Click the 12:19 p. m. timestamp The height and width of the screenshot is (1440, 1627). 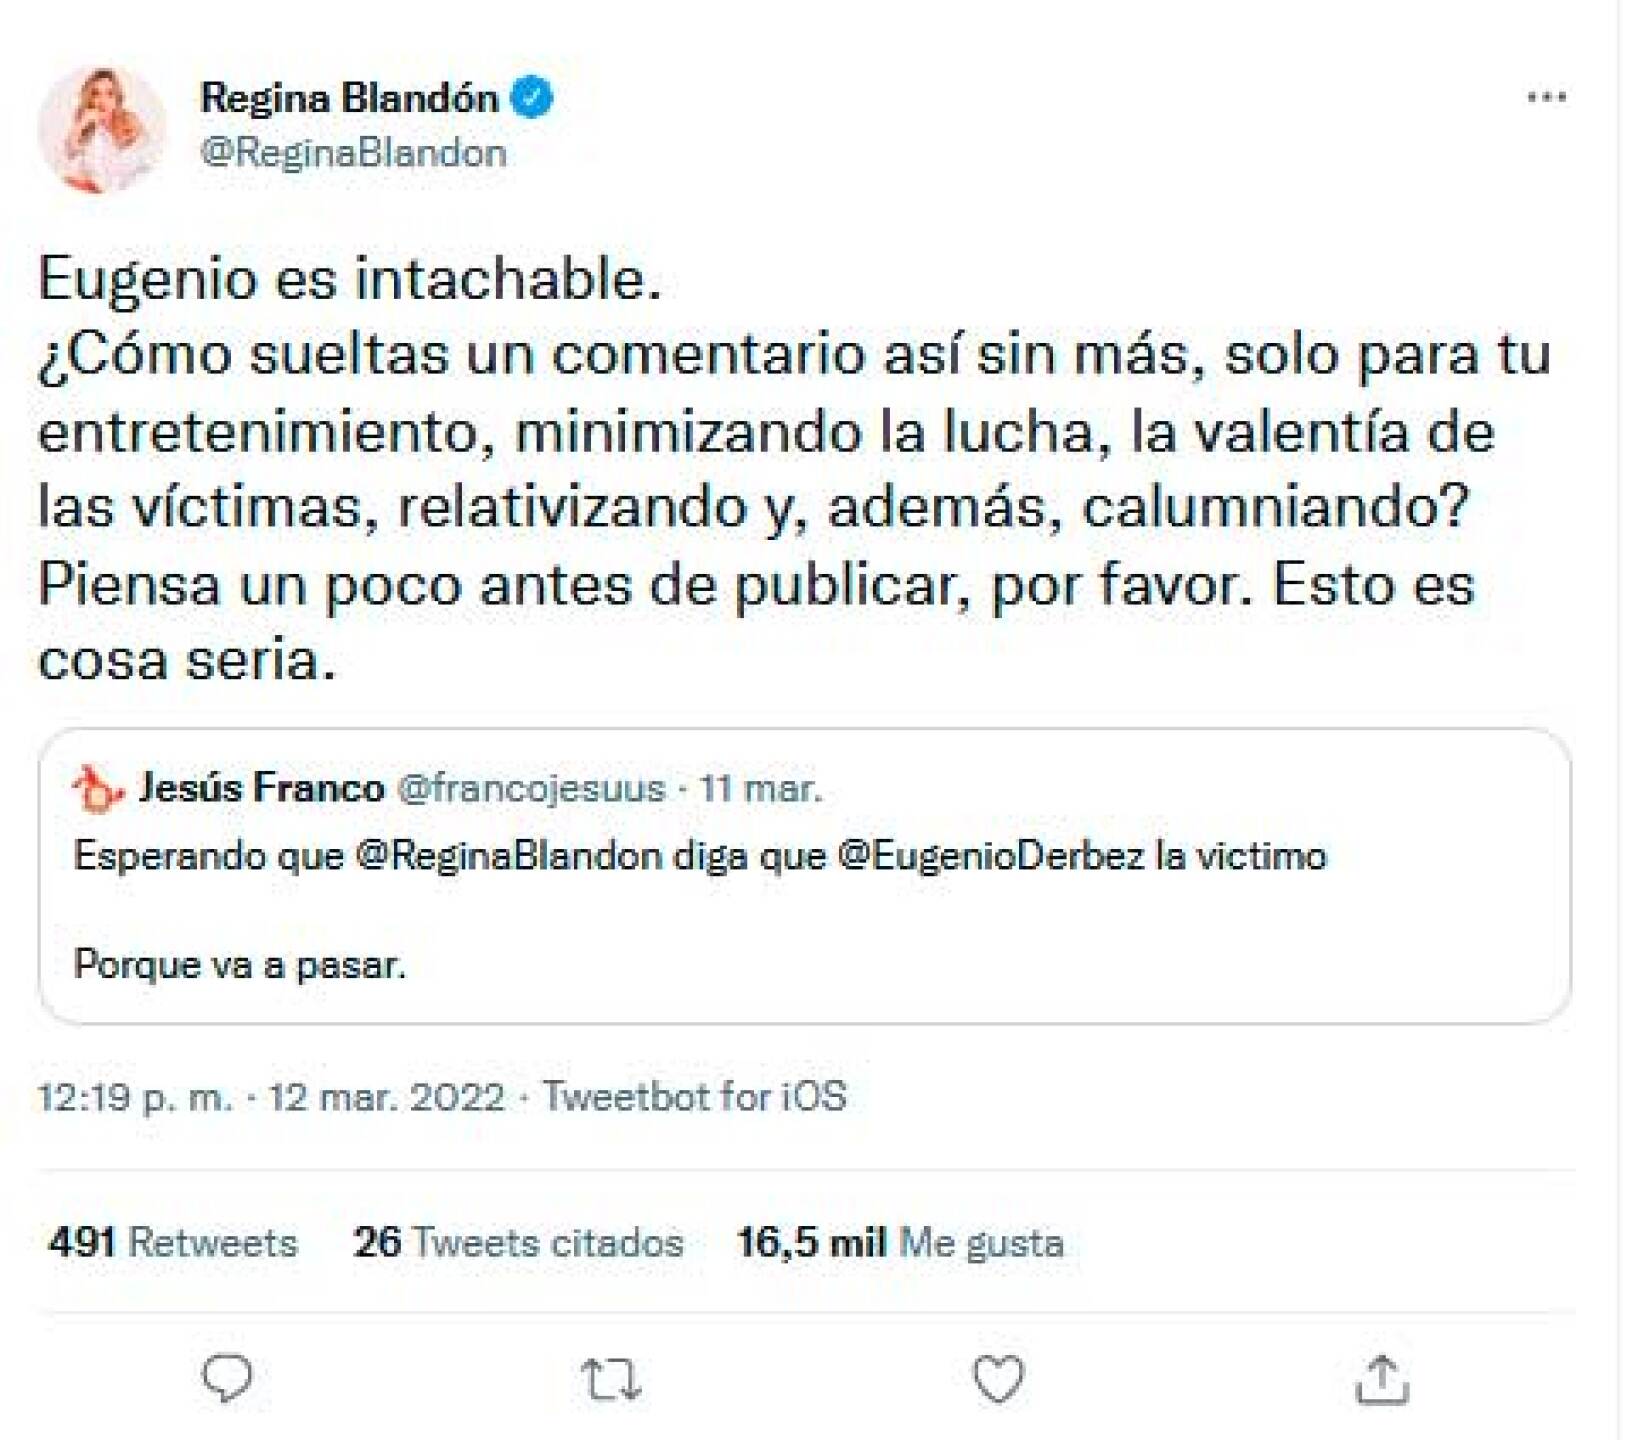pos(135,1097)
